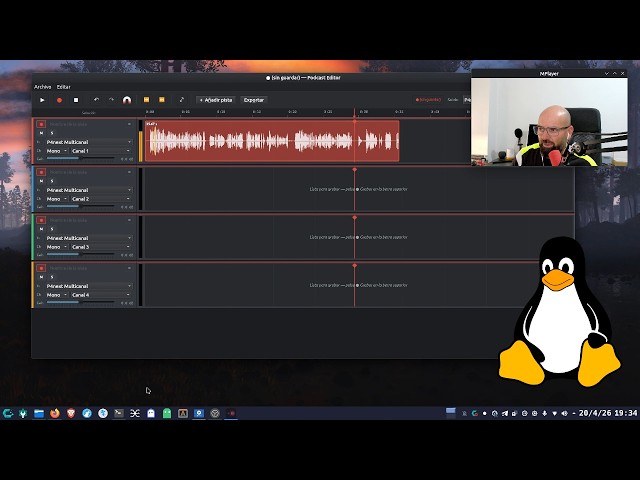This screenshot has width=640, height=480.
Task: Open the terminal from the taskbar
Action: (119, 413)
